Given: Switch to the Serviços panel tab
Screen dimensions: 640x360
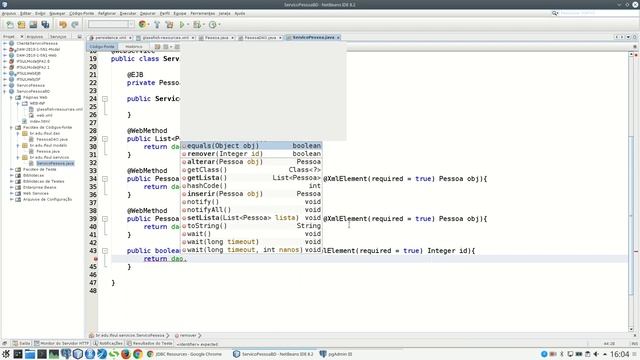Looking at the screenshot, I should [58, 37].
